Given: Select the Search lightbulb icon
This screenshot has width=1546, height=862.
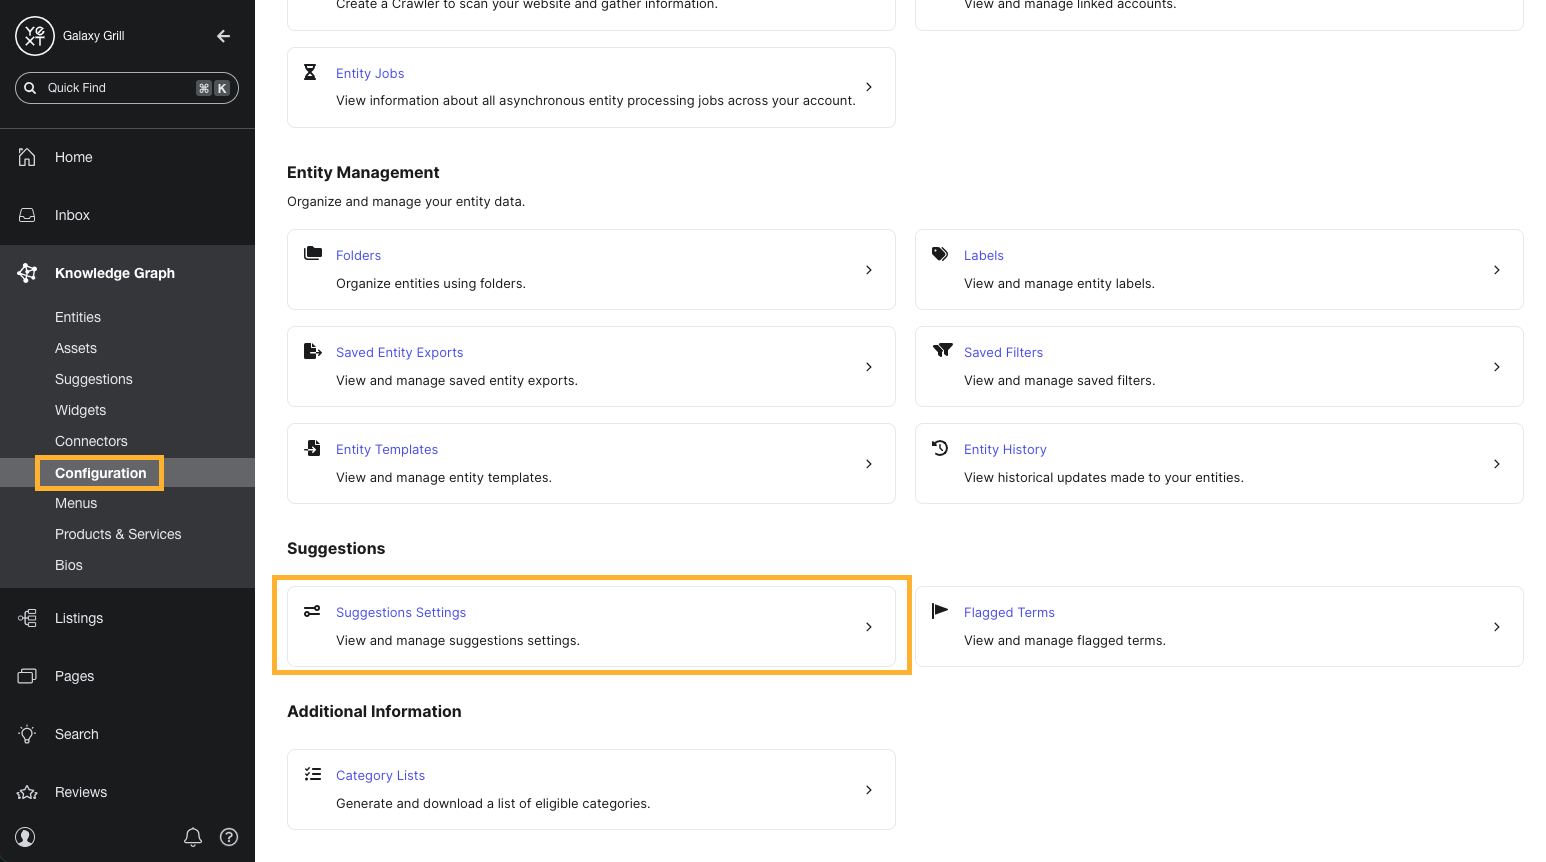Looking at the screenshot, I should (x=25, y=733).
